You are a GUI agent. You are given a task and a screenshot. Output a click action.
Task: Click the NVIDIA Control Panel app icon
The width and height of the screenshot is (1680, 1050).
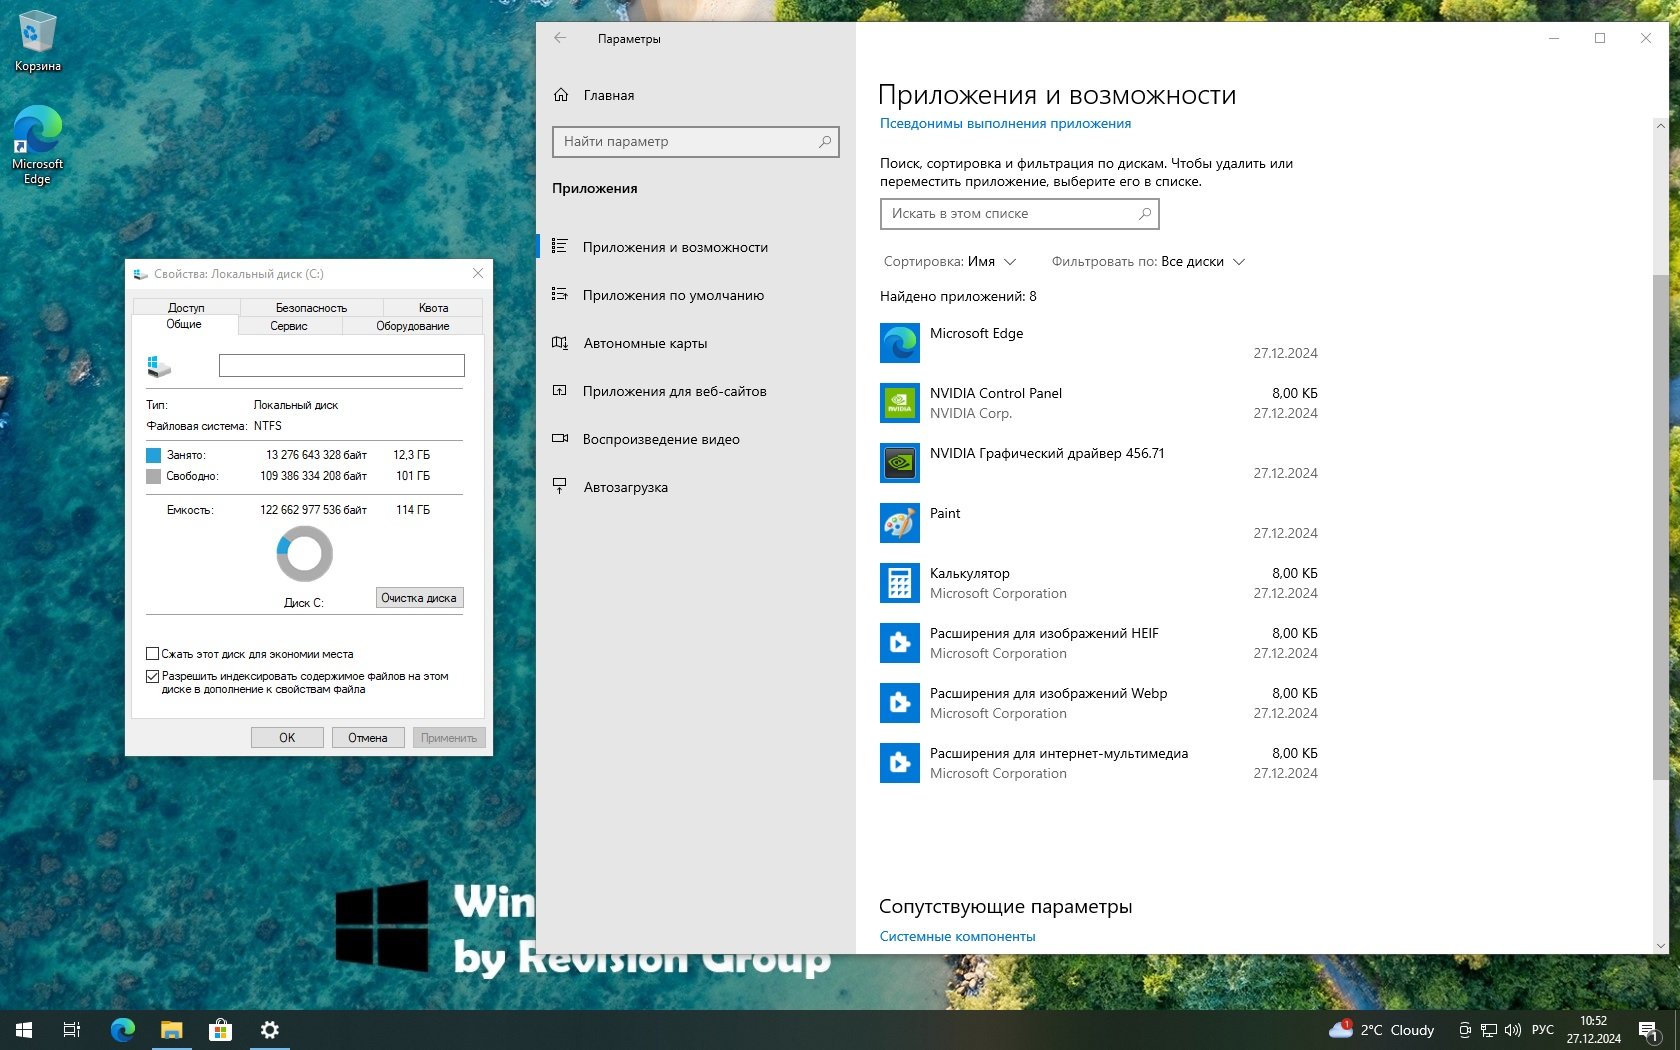click(x=899, y=403)
